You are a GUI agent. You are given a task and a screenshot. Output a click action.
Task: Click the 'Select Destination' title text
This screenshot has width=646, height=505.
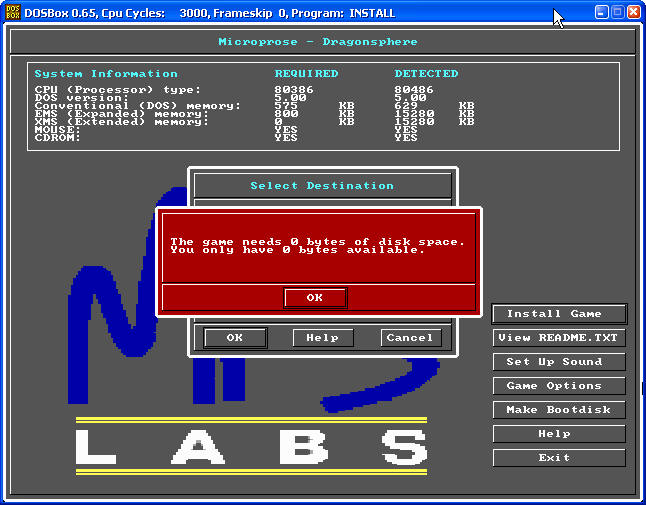coord(322,186)
